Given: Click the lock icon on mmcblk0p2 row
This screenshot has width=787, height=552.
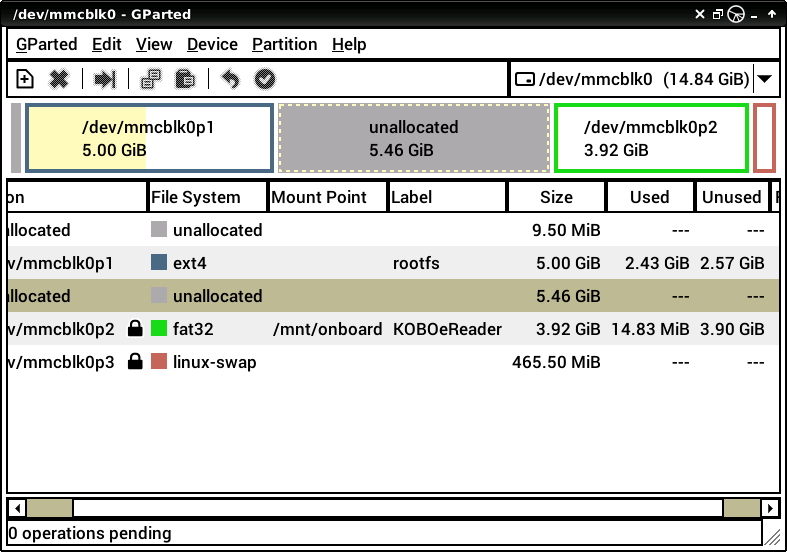Looking at the screenshot, I should coord(135,329).
